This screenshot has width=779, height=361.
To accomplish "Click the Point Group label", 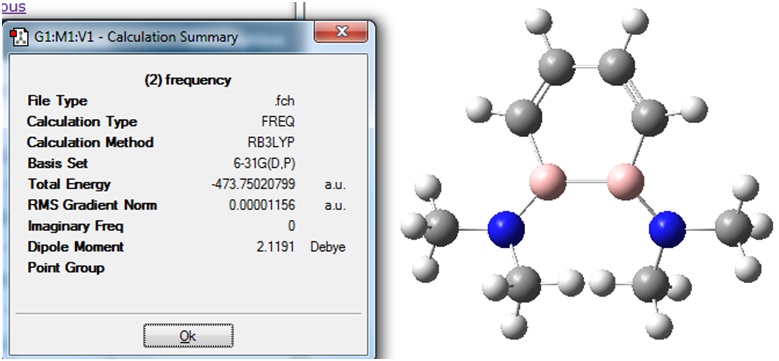I will click(66, 268).
